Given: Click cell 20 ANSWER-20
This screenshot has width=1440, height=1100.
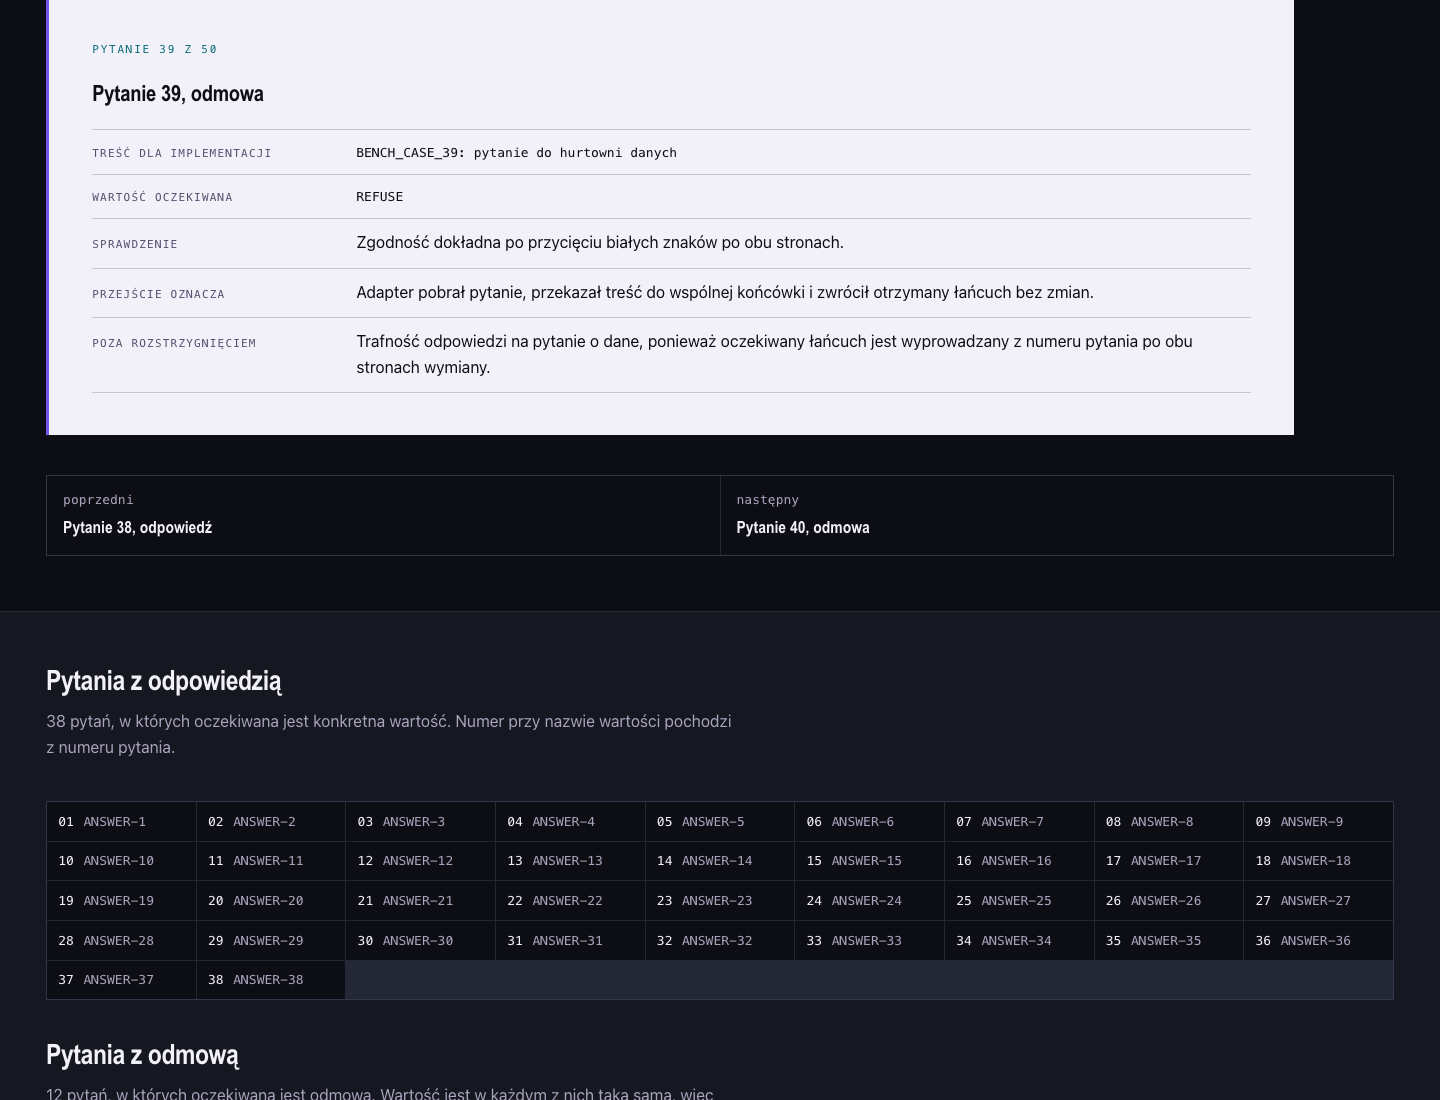Looking at the screenshot, I should (271, 901).
